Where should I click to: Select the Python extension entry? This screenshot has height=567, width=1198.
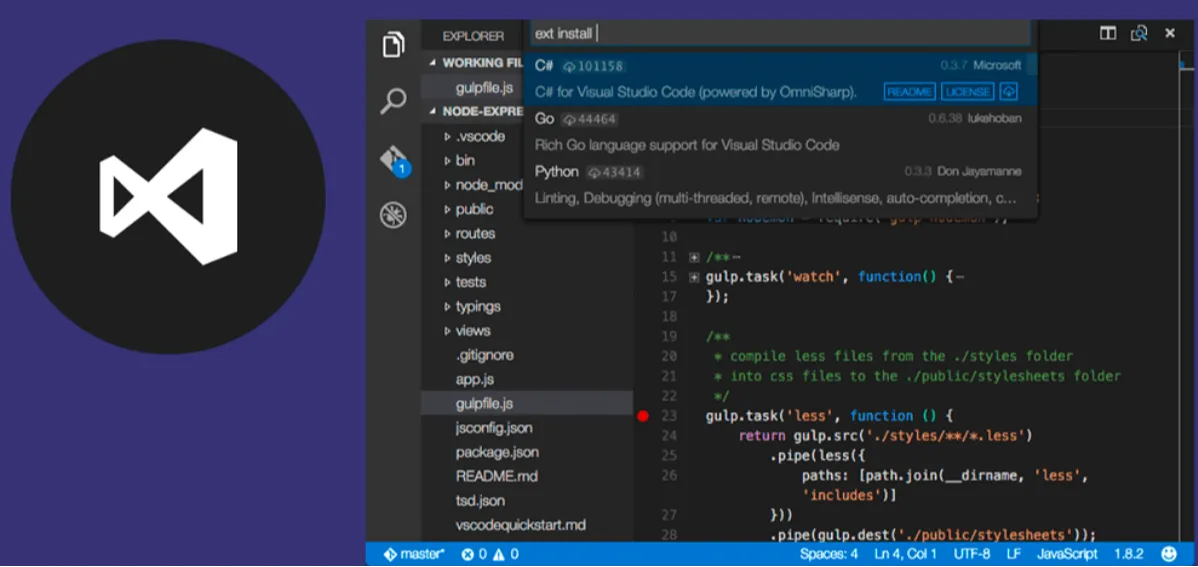click(780, 184)
